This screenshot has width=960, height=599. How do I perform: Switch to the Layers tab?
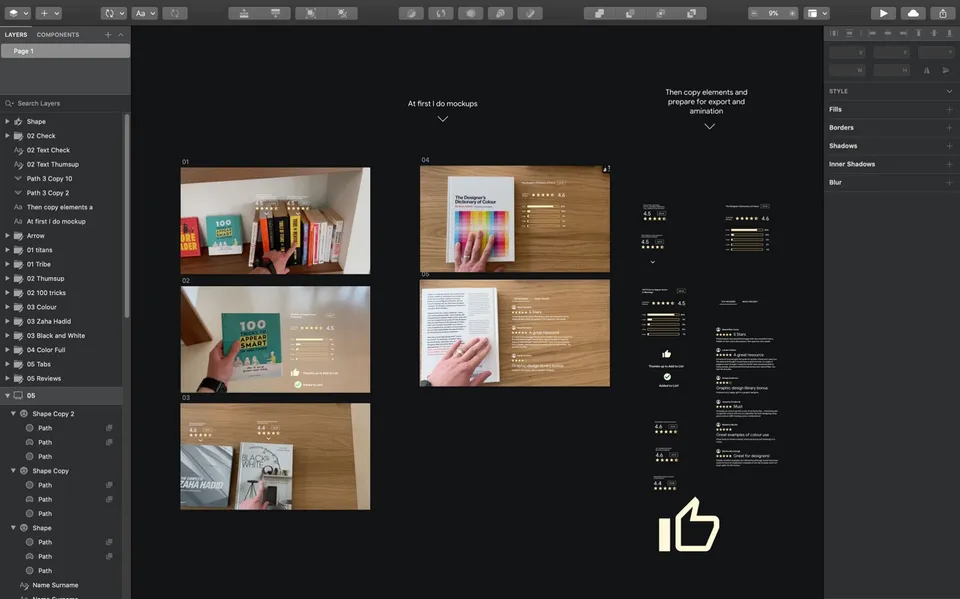[16, 35]
